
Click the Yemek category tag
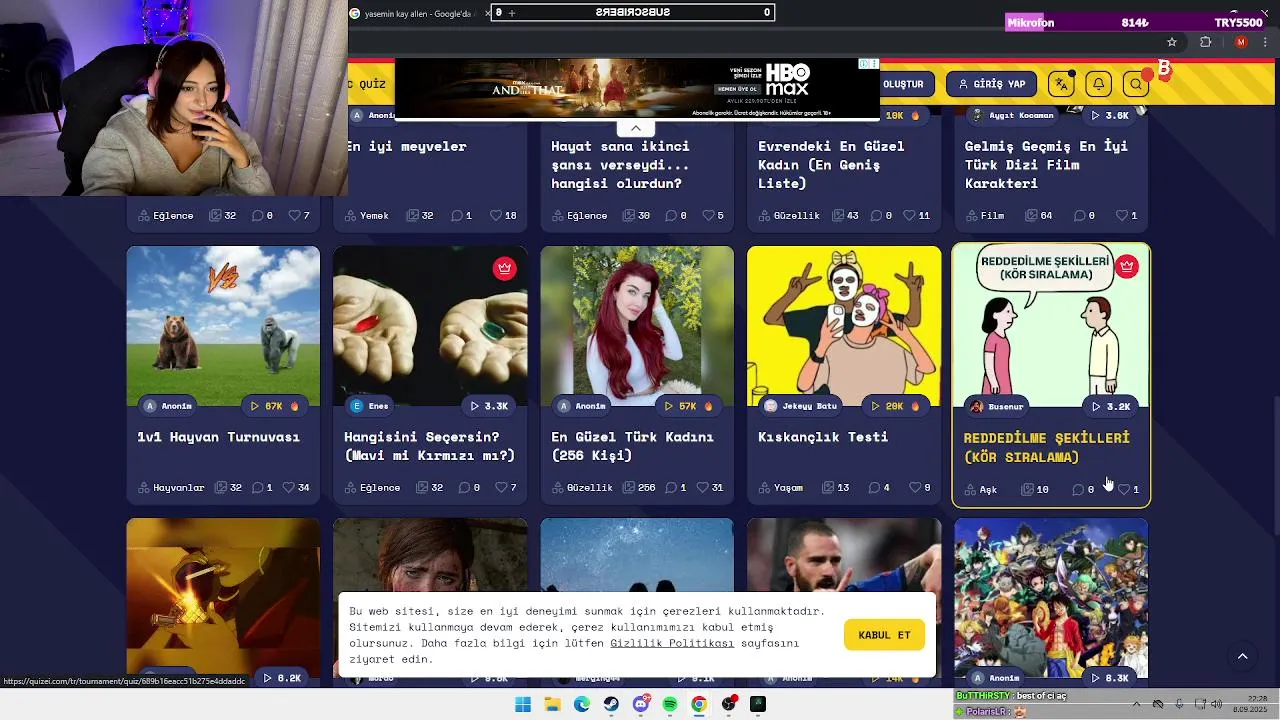(366, 215)
